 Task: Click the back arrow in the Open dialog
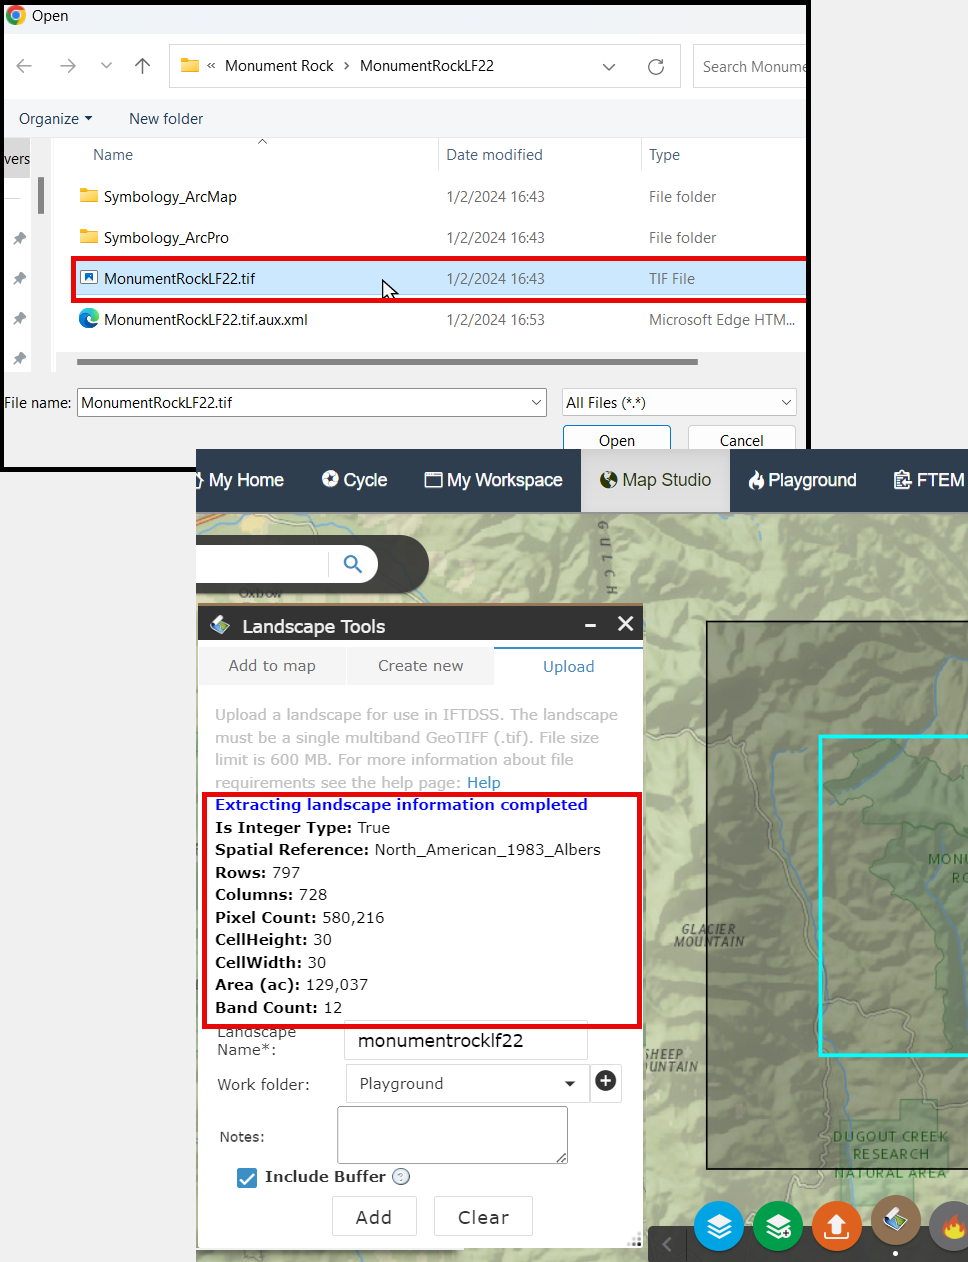[x=24, y=66]
